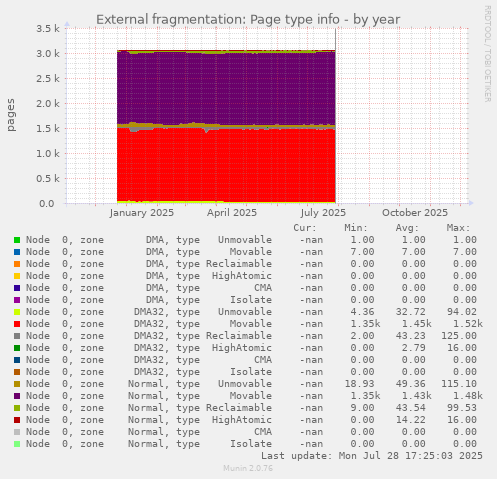Click the DMA32 Movable avg value '1.45k'
Viewport: 497px width, 479px height.
point(416,324)
